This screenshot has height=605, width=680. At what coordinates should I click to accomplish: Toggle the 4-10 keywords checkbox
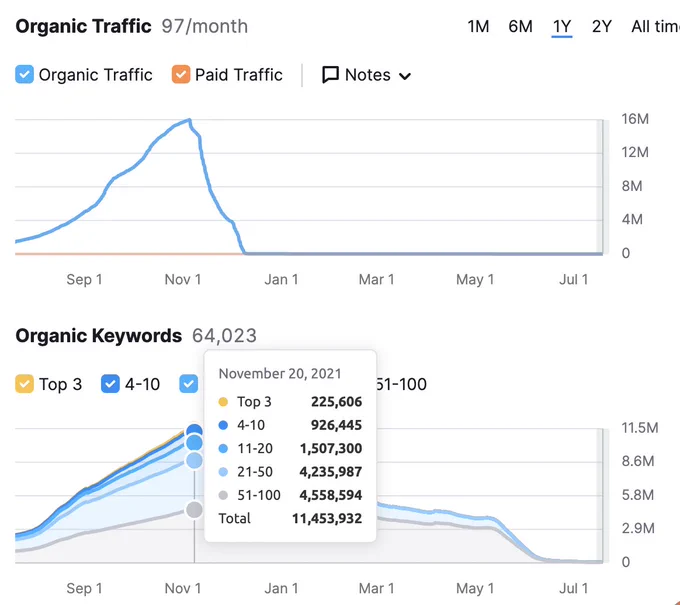tap(110, 384)
